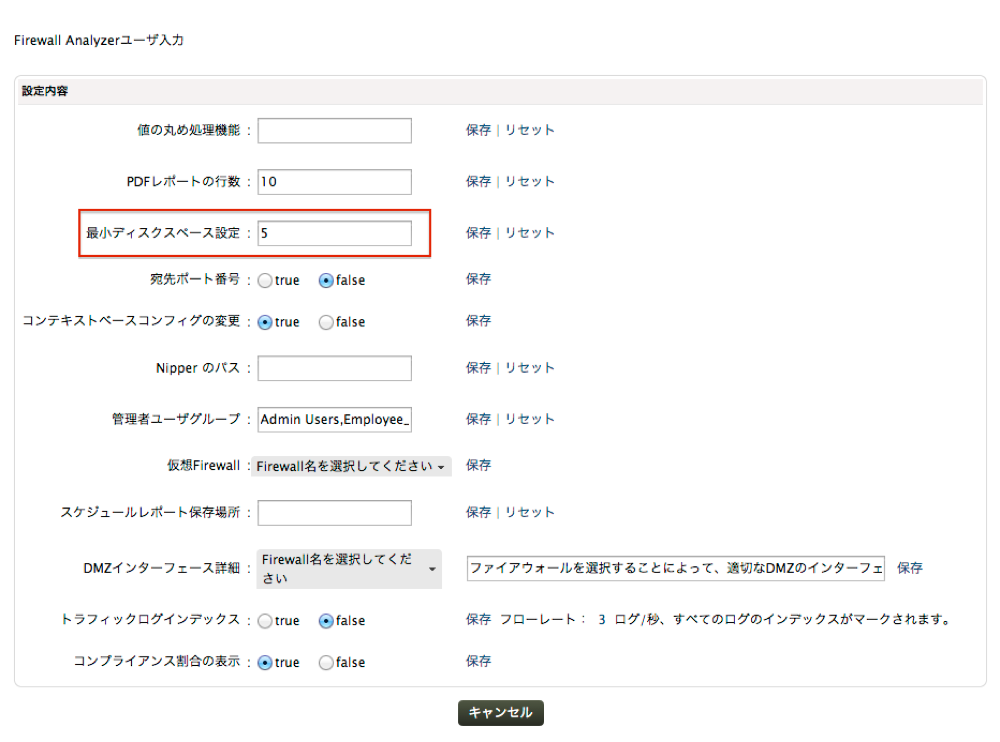Click 保存 for 管理者ユーザグループ
Image resolution: width=1000 pixels, height=742 pixels.
(x=478, y=419)
